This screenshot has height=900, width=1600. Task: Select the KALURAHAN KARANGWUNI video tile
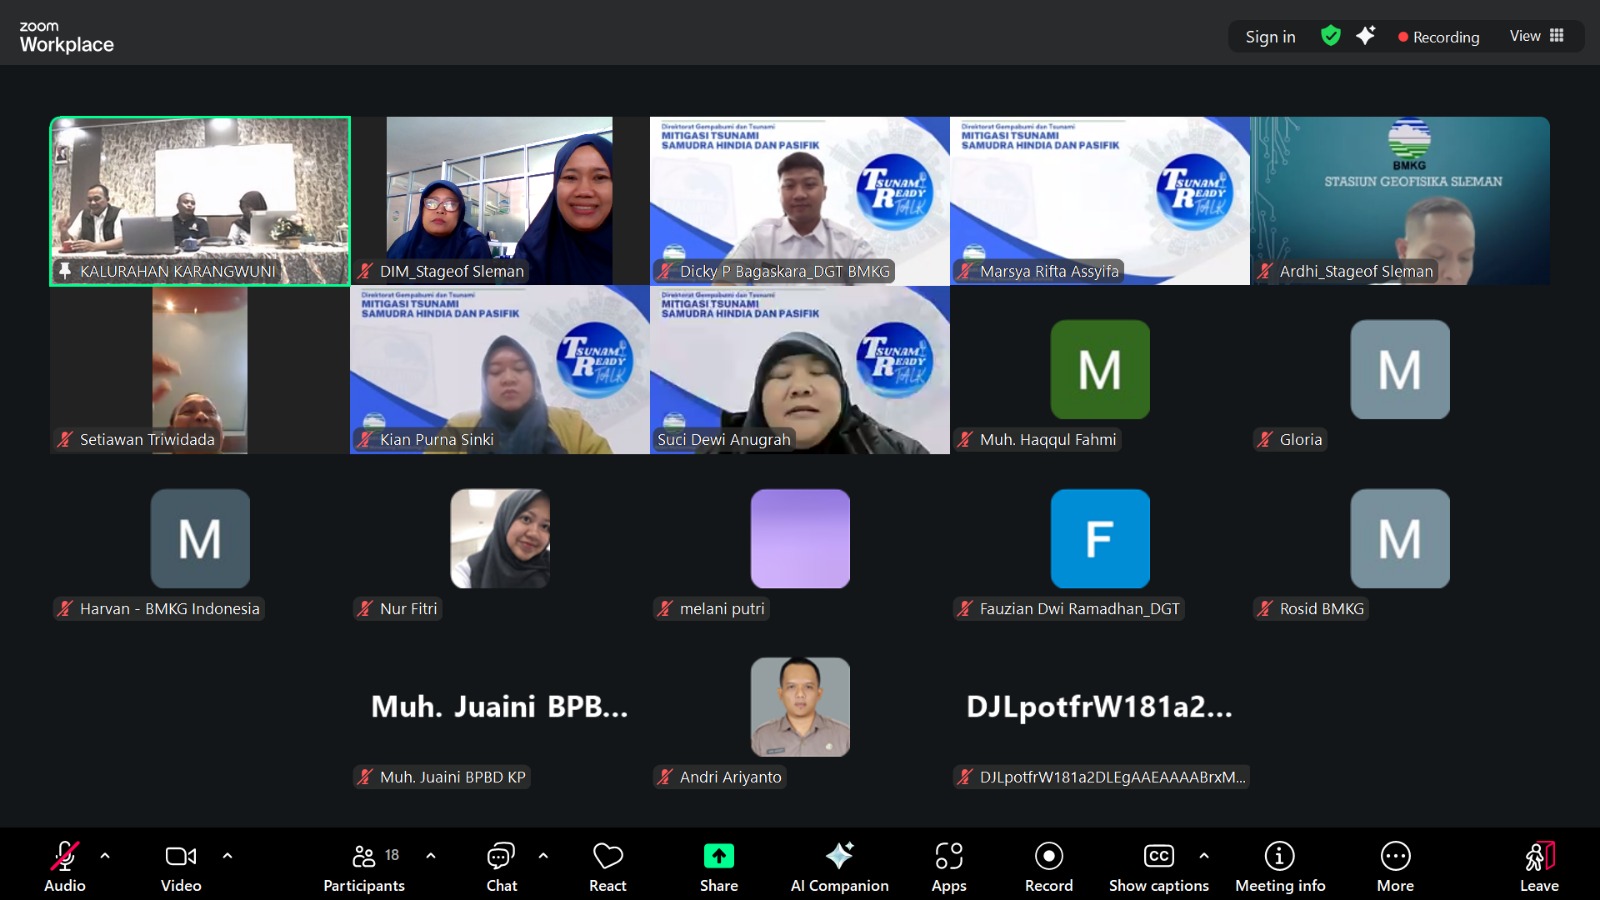pyautogui.click(x=200, y=201)
